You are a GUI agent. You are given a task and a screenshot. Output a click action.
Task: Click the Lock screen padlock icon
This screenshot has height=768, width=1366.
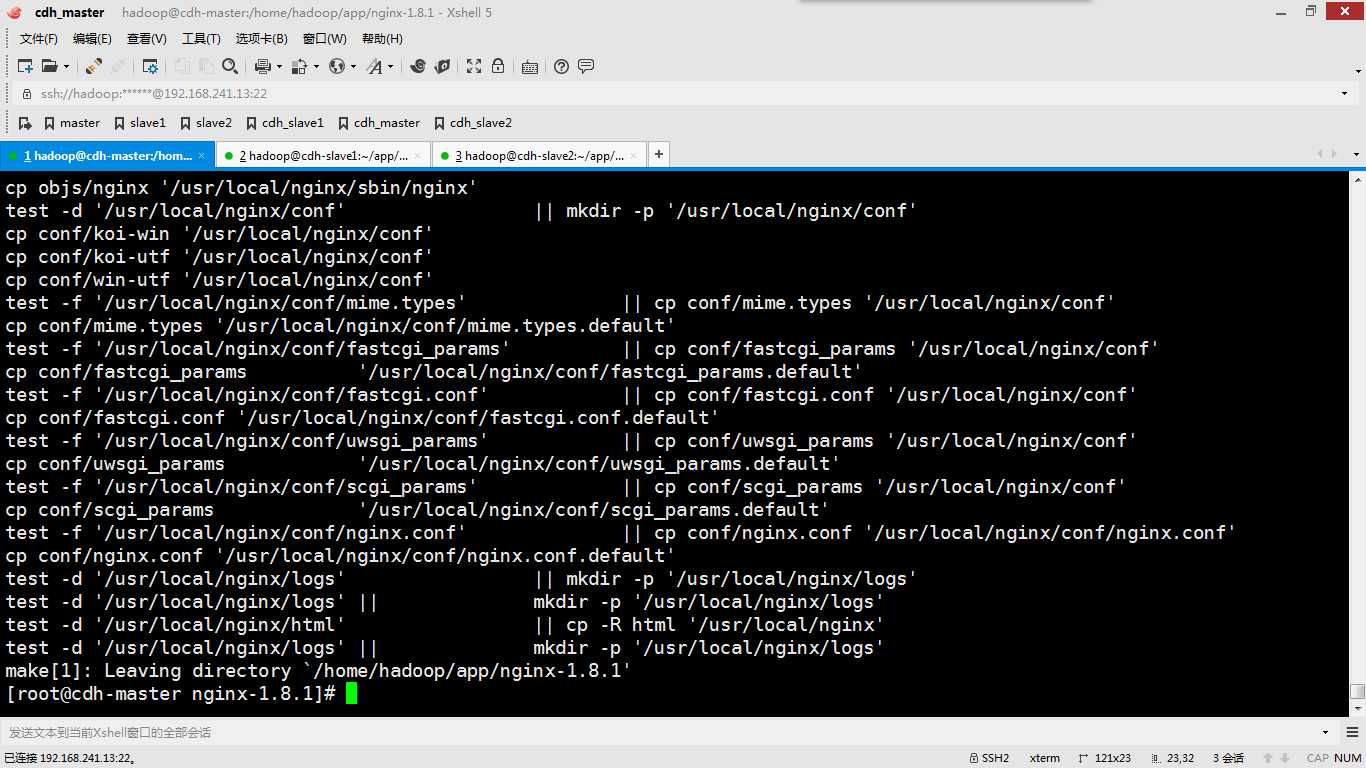click(498, 66)
